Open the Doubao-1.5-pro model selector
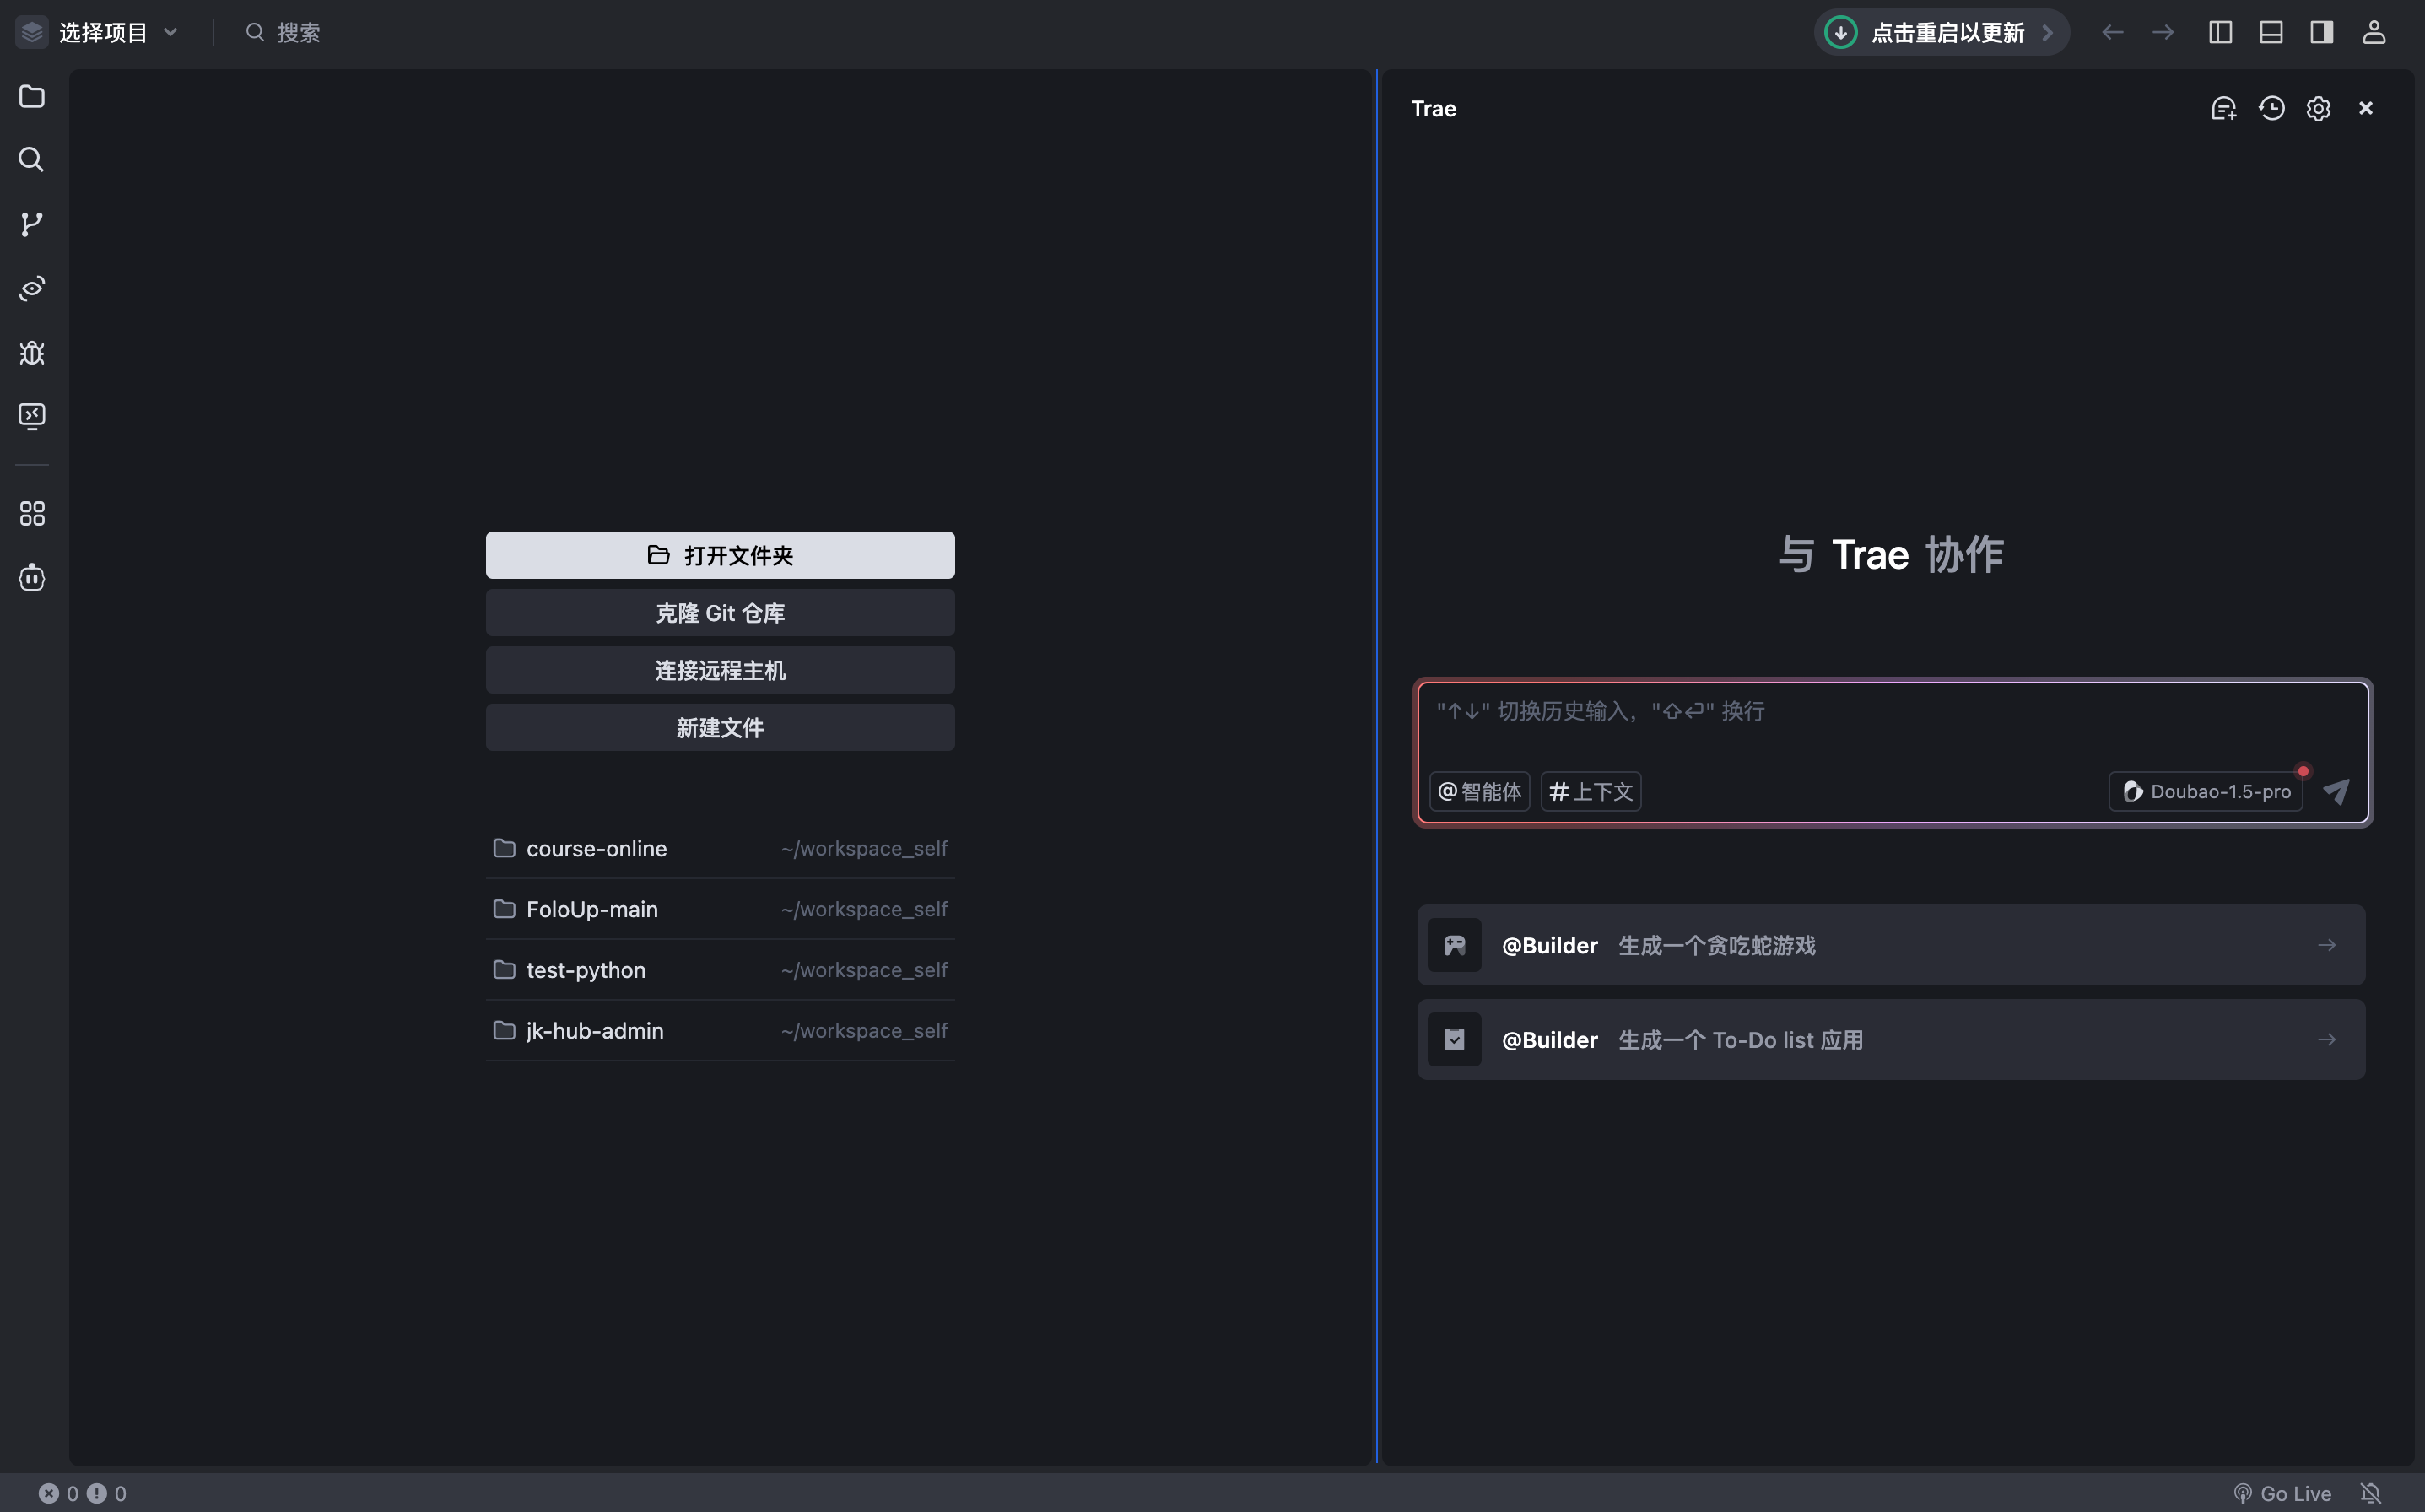This screenshot has height=1512, width=2425. pyautogui.click(x=2205, y=791)
